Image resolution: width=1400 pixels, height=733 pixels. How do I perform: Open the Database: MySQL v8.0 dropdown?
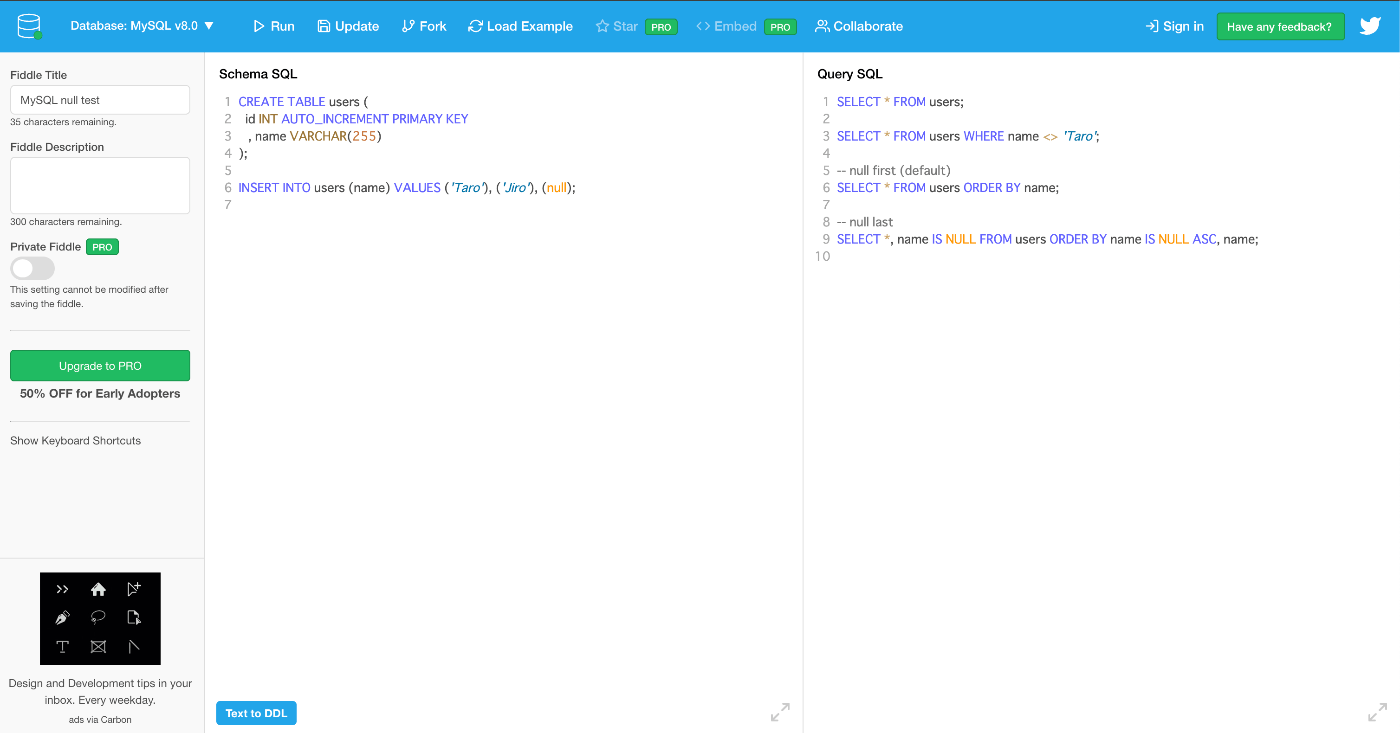point(142,26)
